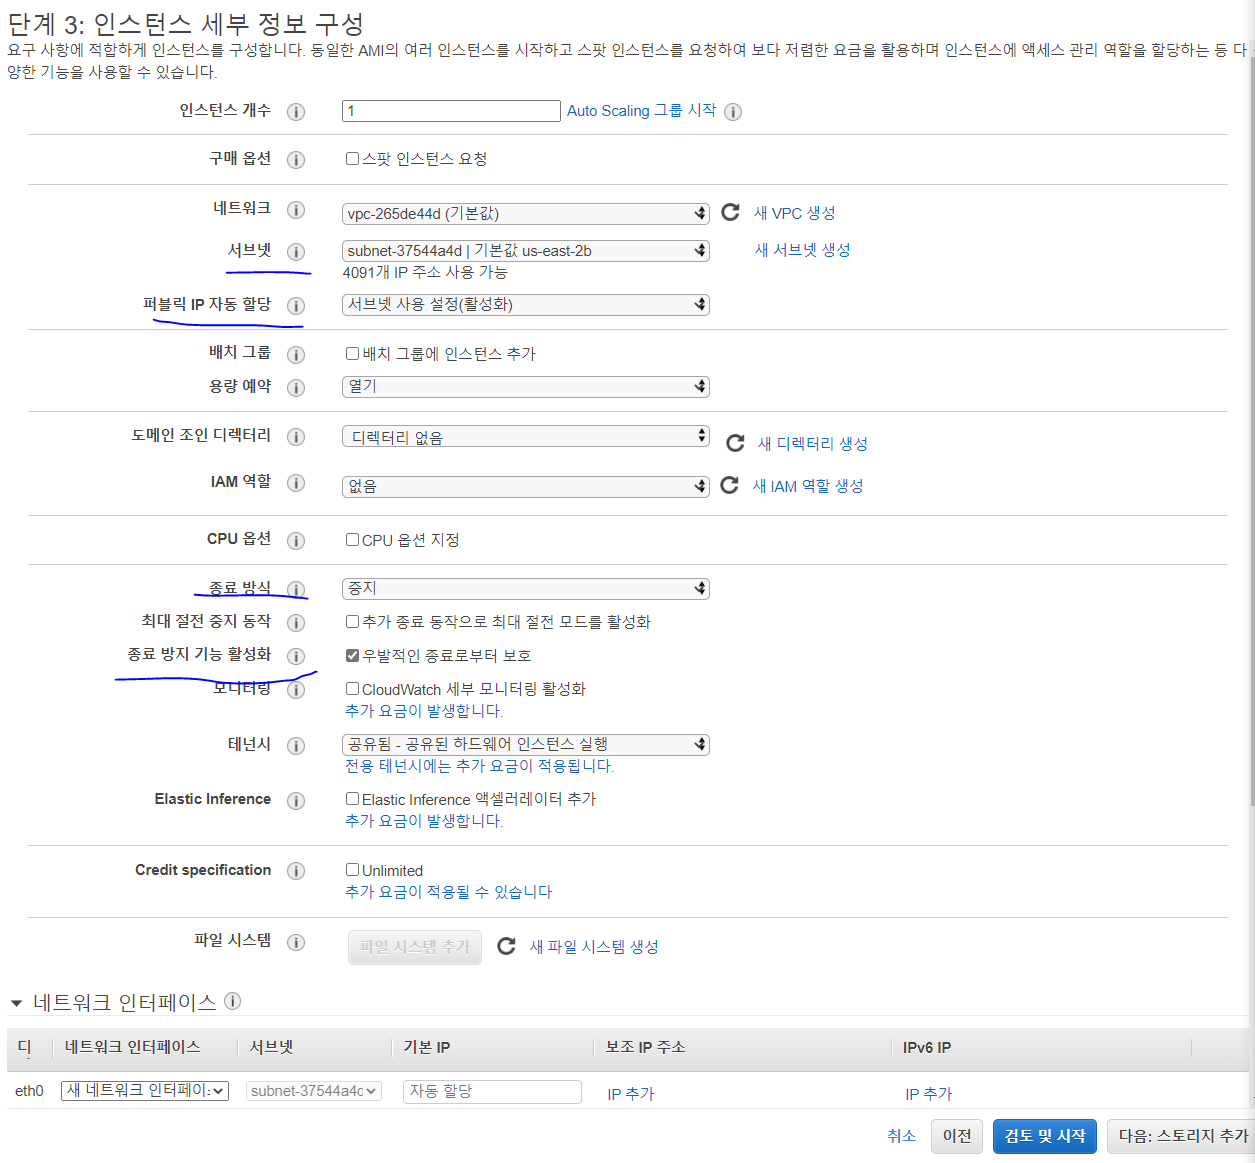Click info icon next to 최대 절전 중지 동작
The image size is (1255, 1163).
296,623
